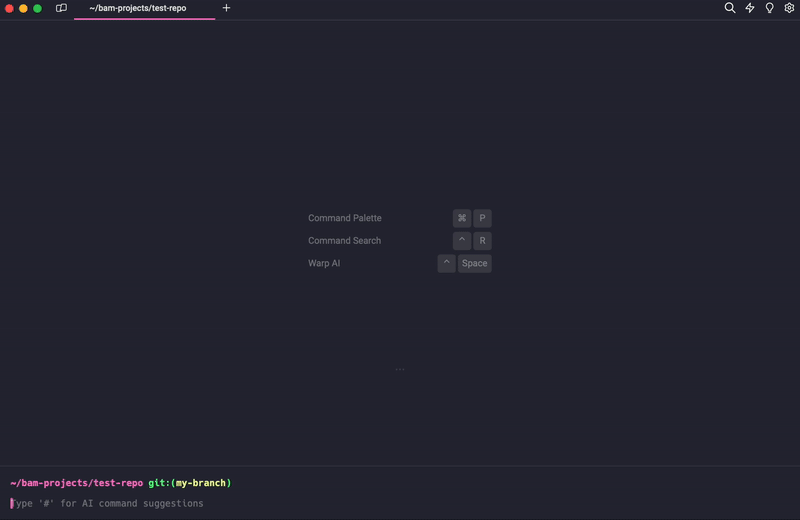Focus the command input field
The height and width of the screenshot is (520, 800).
tap(400, 503)
